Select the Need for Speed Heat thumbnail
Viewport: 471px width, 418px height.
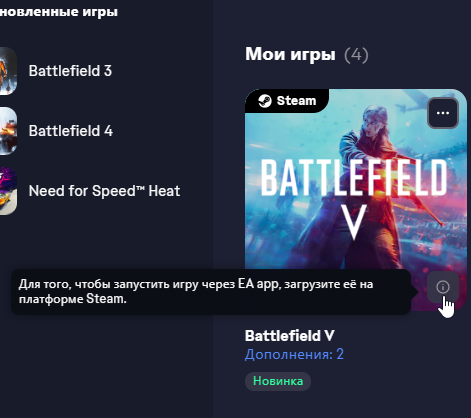coord(8,191)
